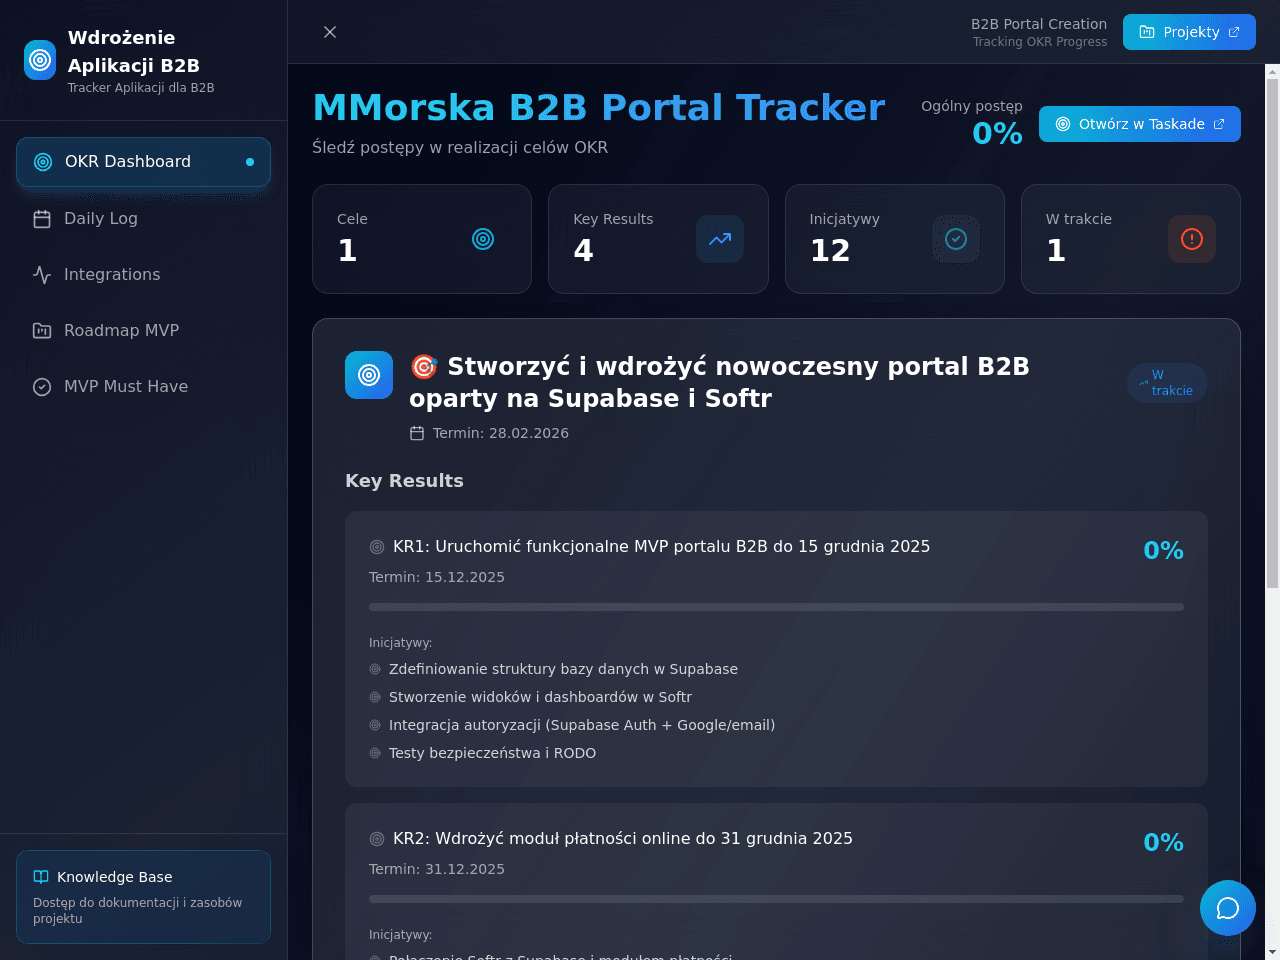This screenshot has height=960, width=1280.
Task: Click the KR1 progress bar
Action: click(776, 607)
